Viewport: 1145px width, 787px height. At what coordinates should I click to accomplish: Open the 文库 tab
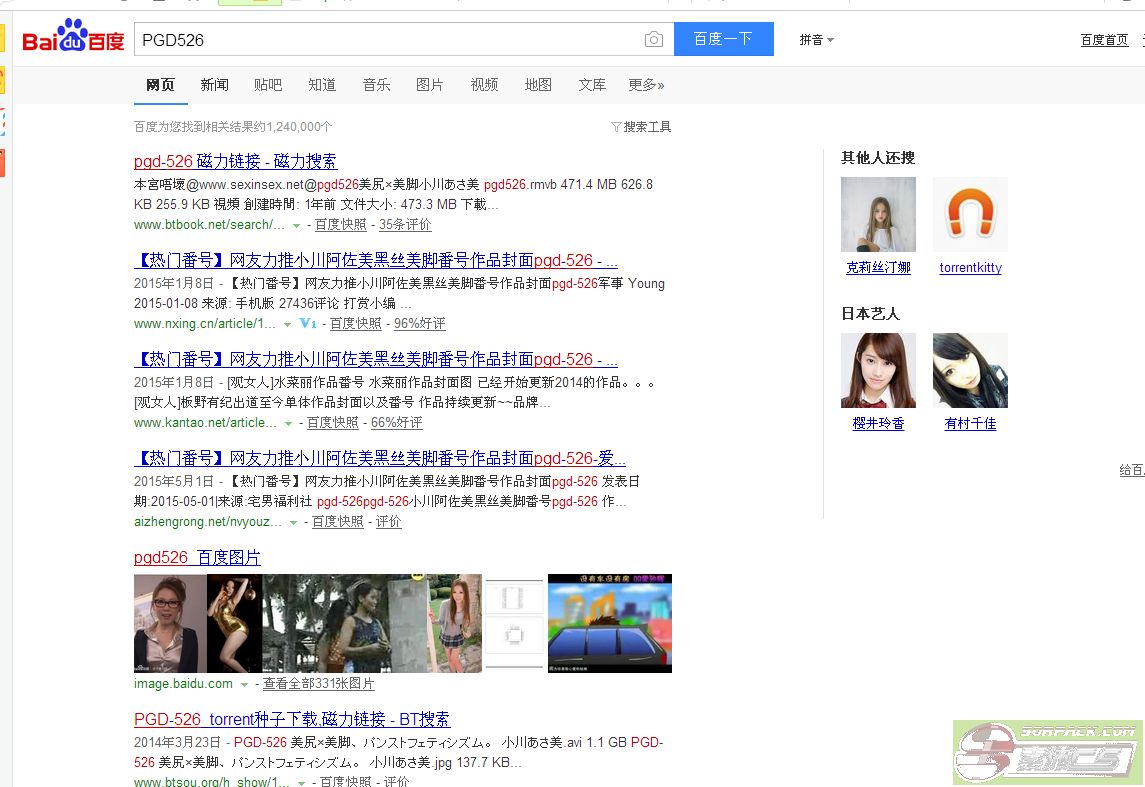pos(592,85)
